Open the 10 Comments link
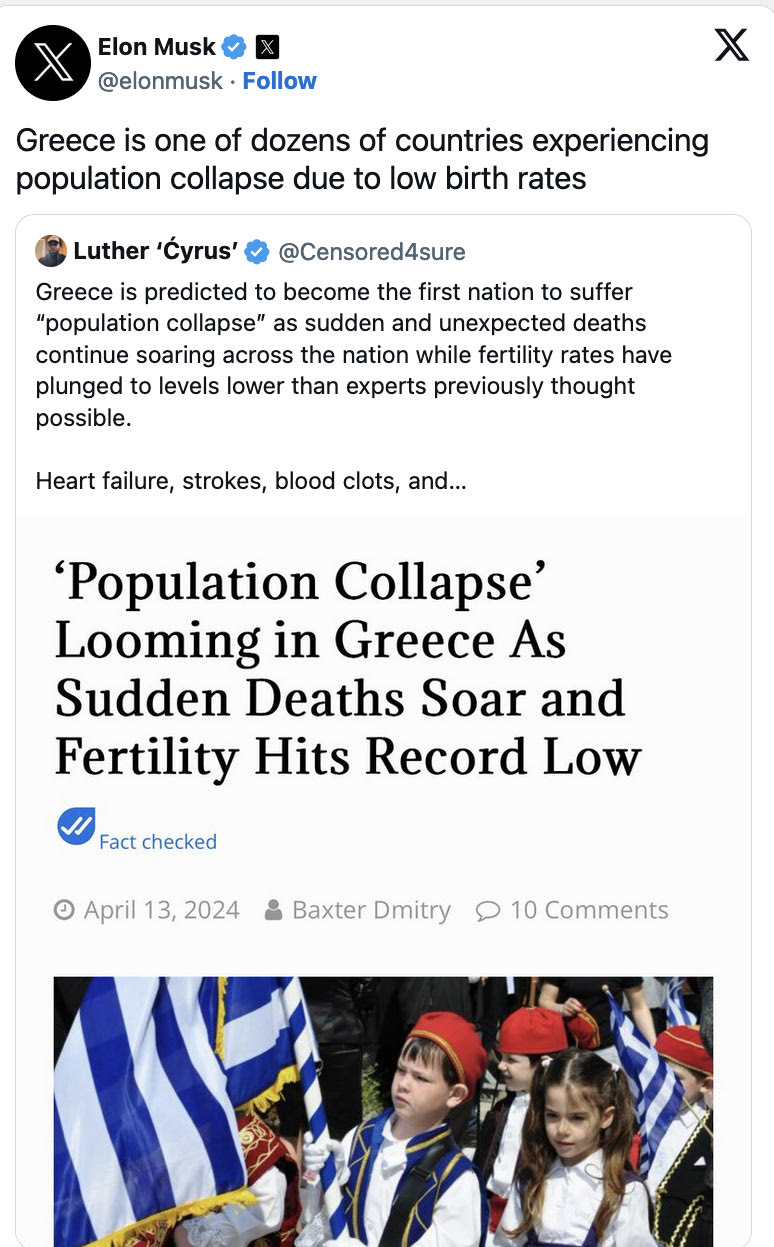The image size is (774, 1247). [x=589, y=910]
